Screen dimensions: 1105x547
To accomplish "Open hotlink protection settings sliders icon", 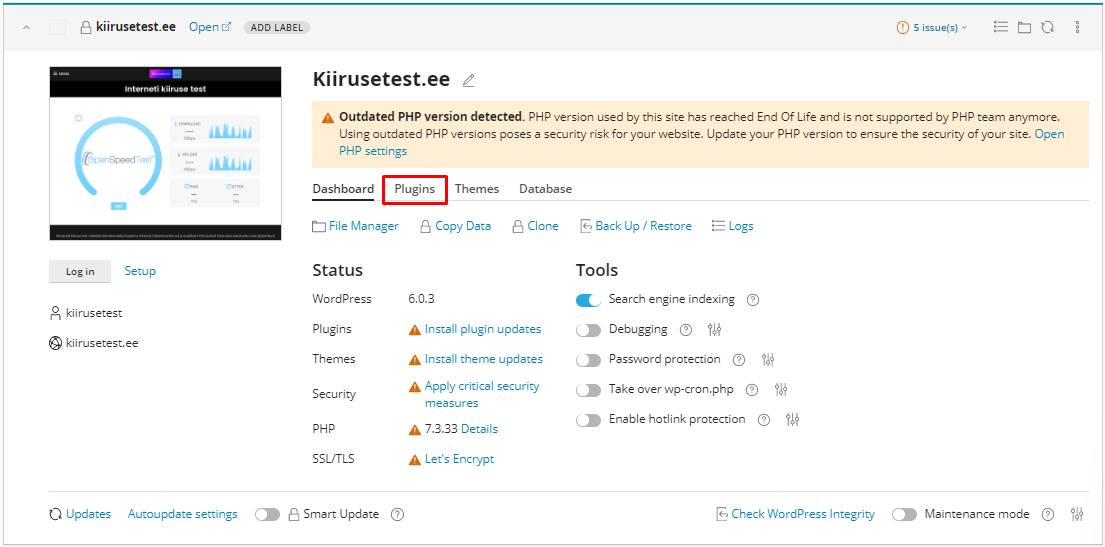I will (x=793, y=419).
